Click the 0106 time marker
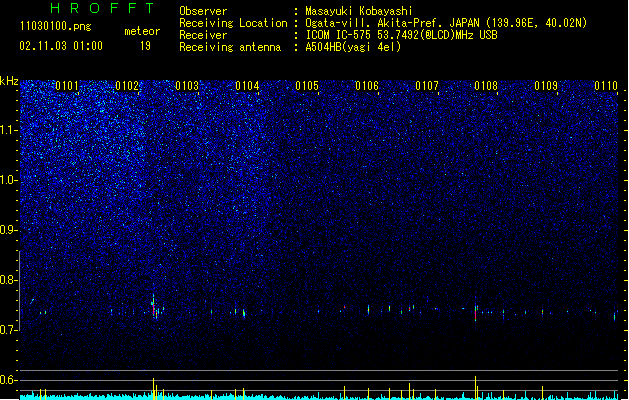 pos(367,86)
